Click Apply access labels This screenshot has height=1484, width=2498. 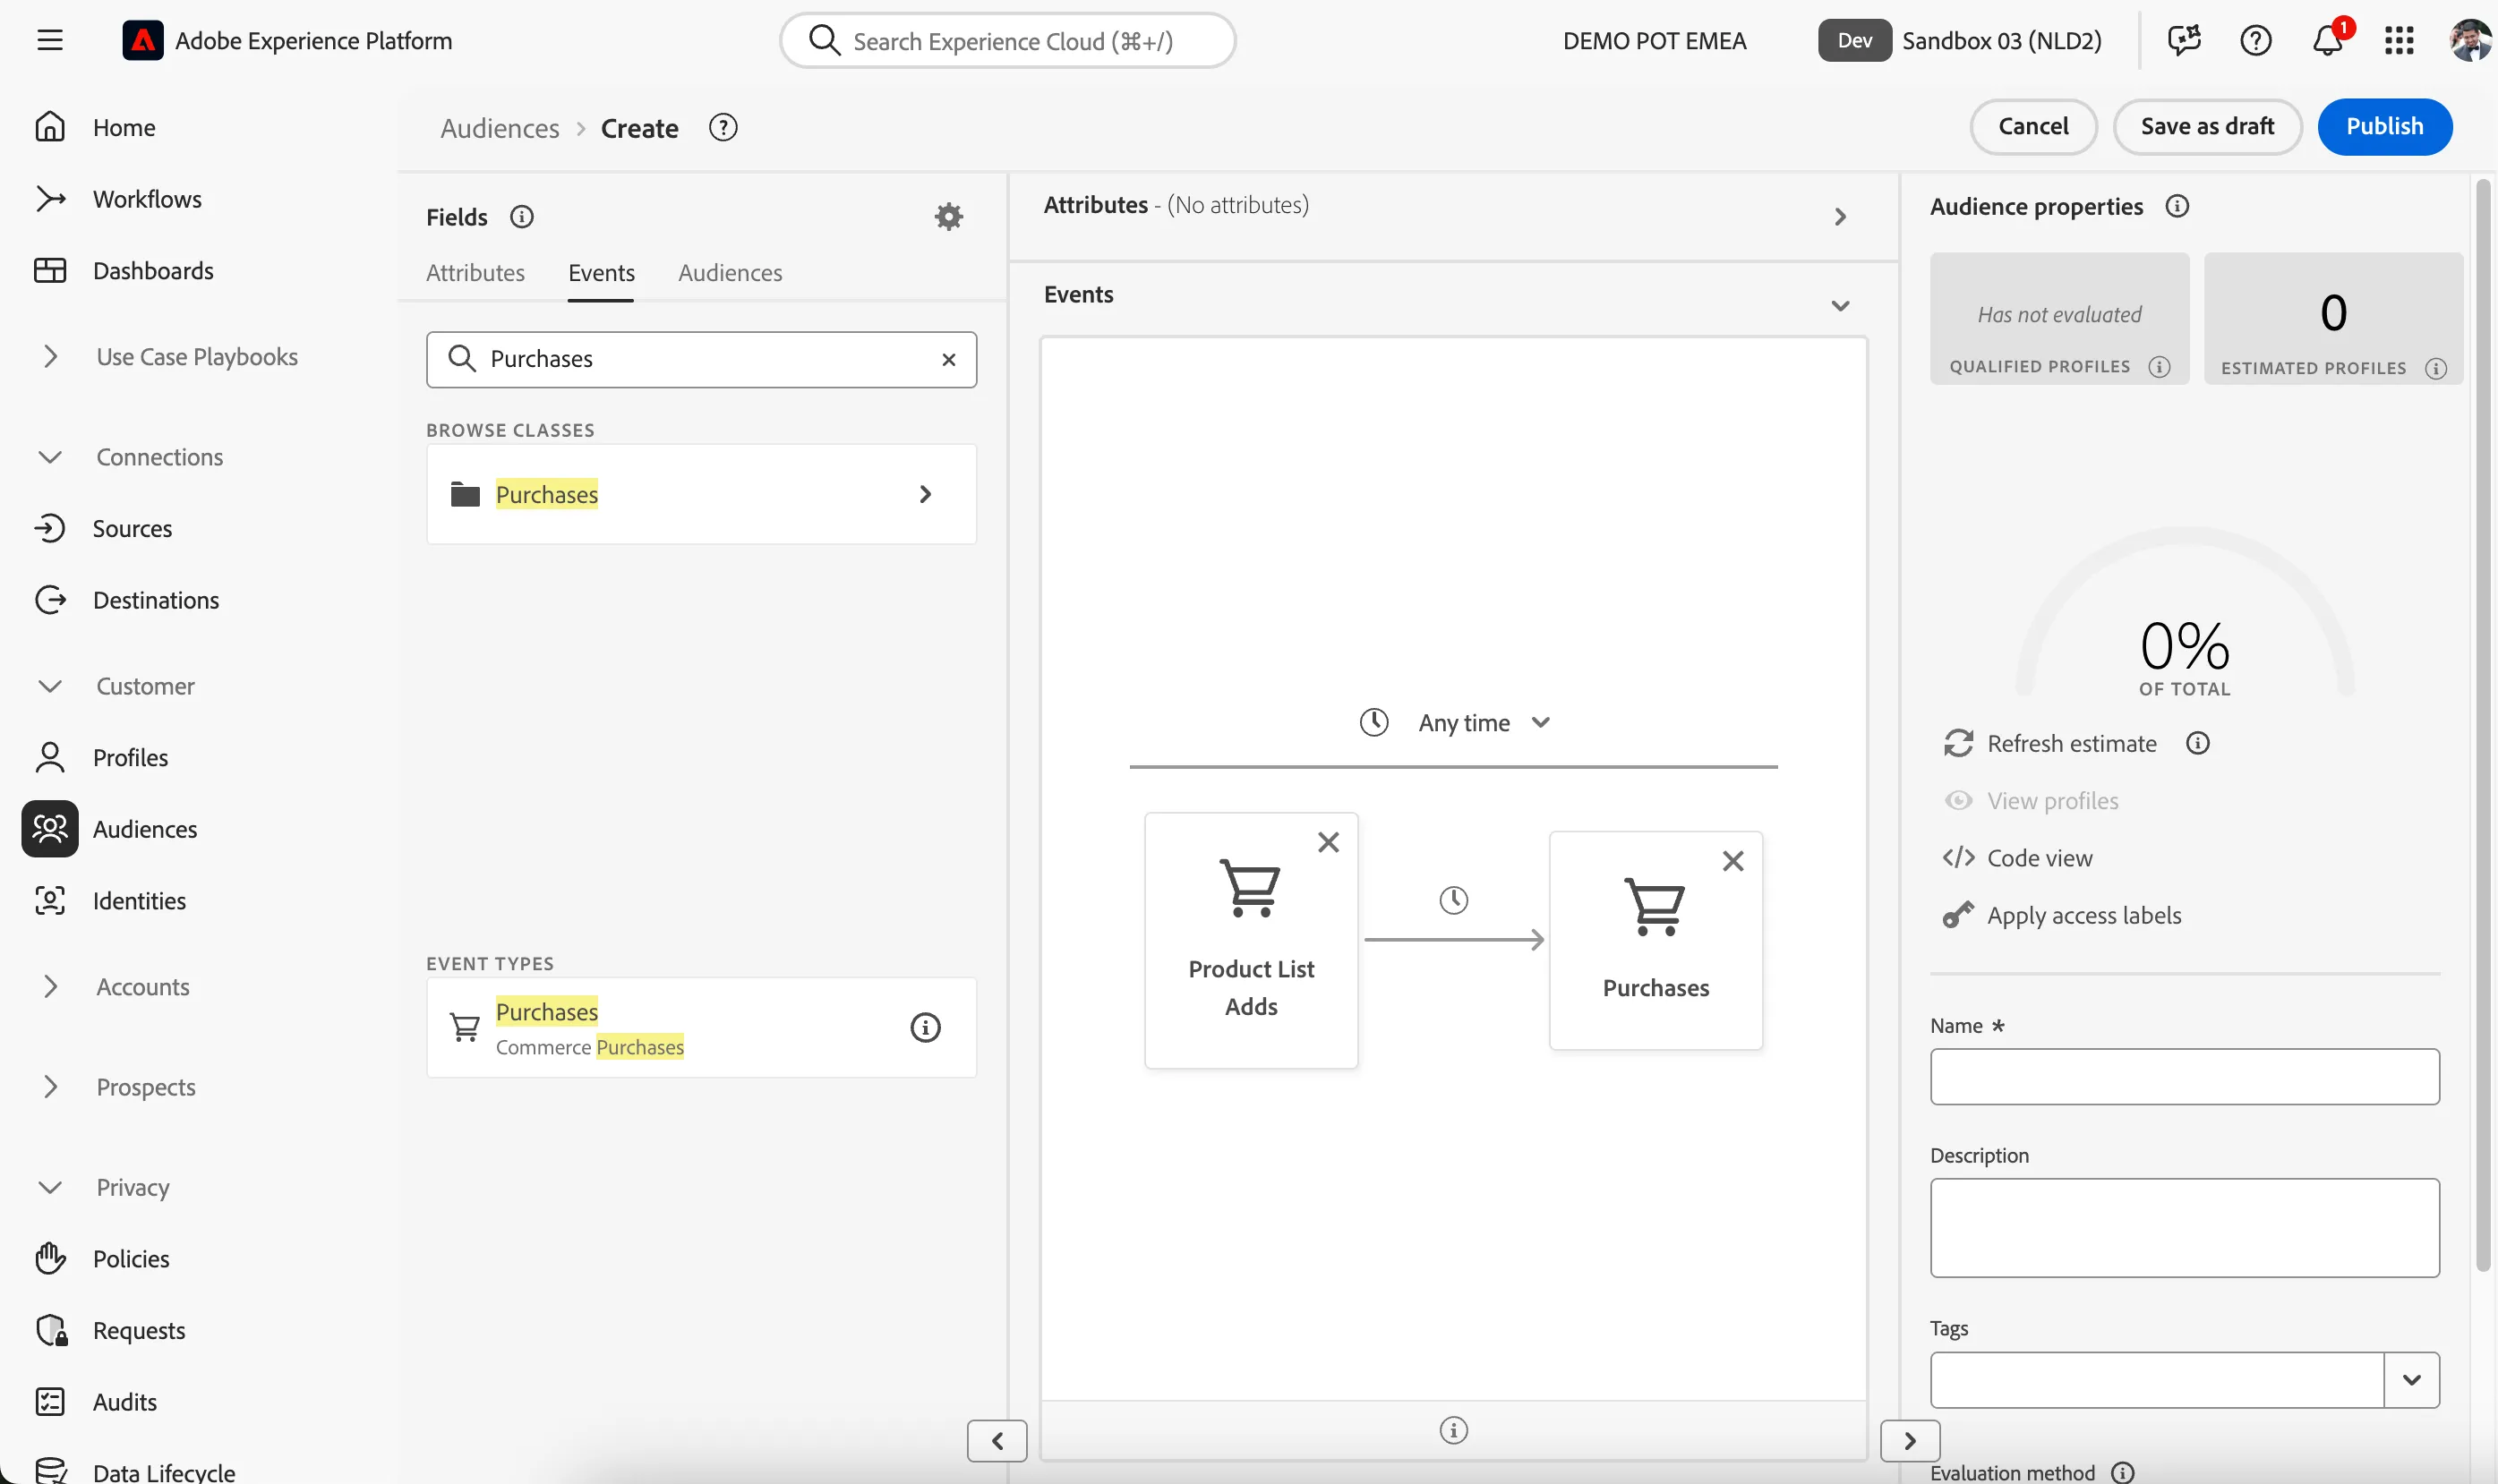[2061, 915]
